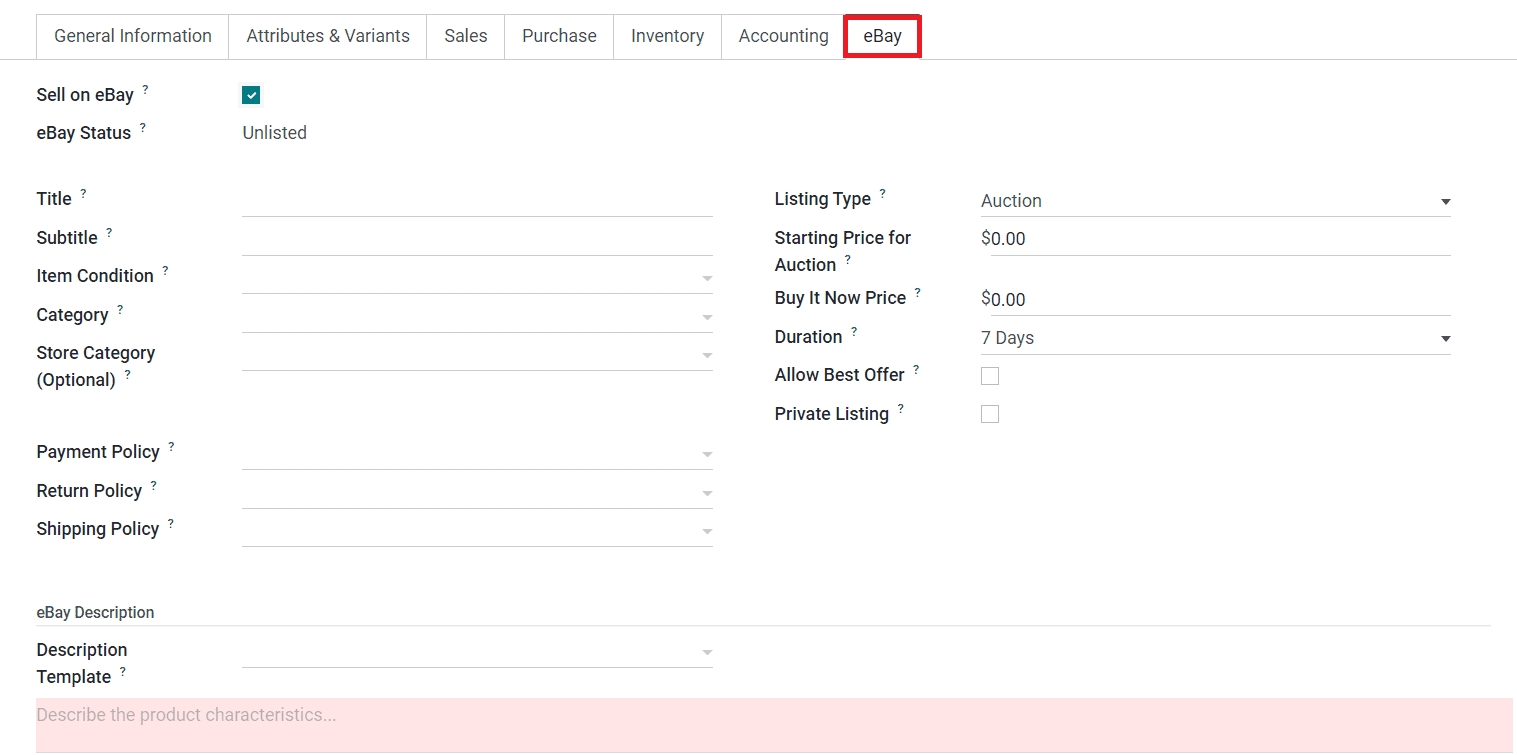This screenshot has height=755, width=1517.
Task: Go to the Attributes & Variants tab
Action: coord(328,36)
